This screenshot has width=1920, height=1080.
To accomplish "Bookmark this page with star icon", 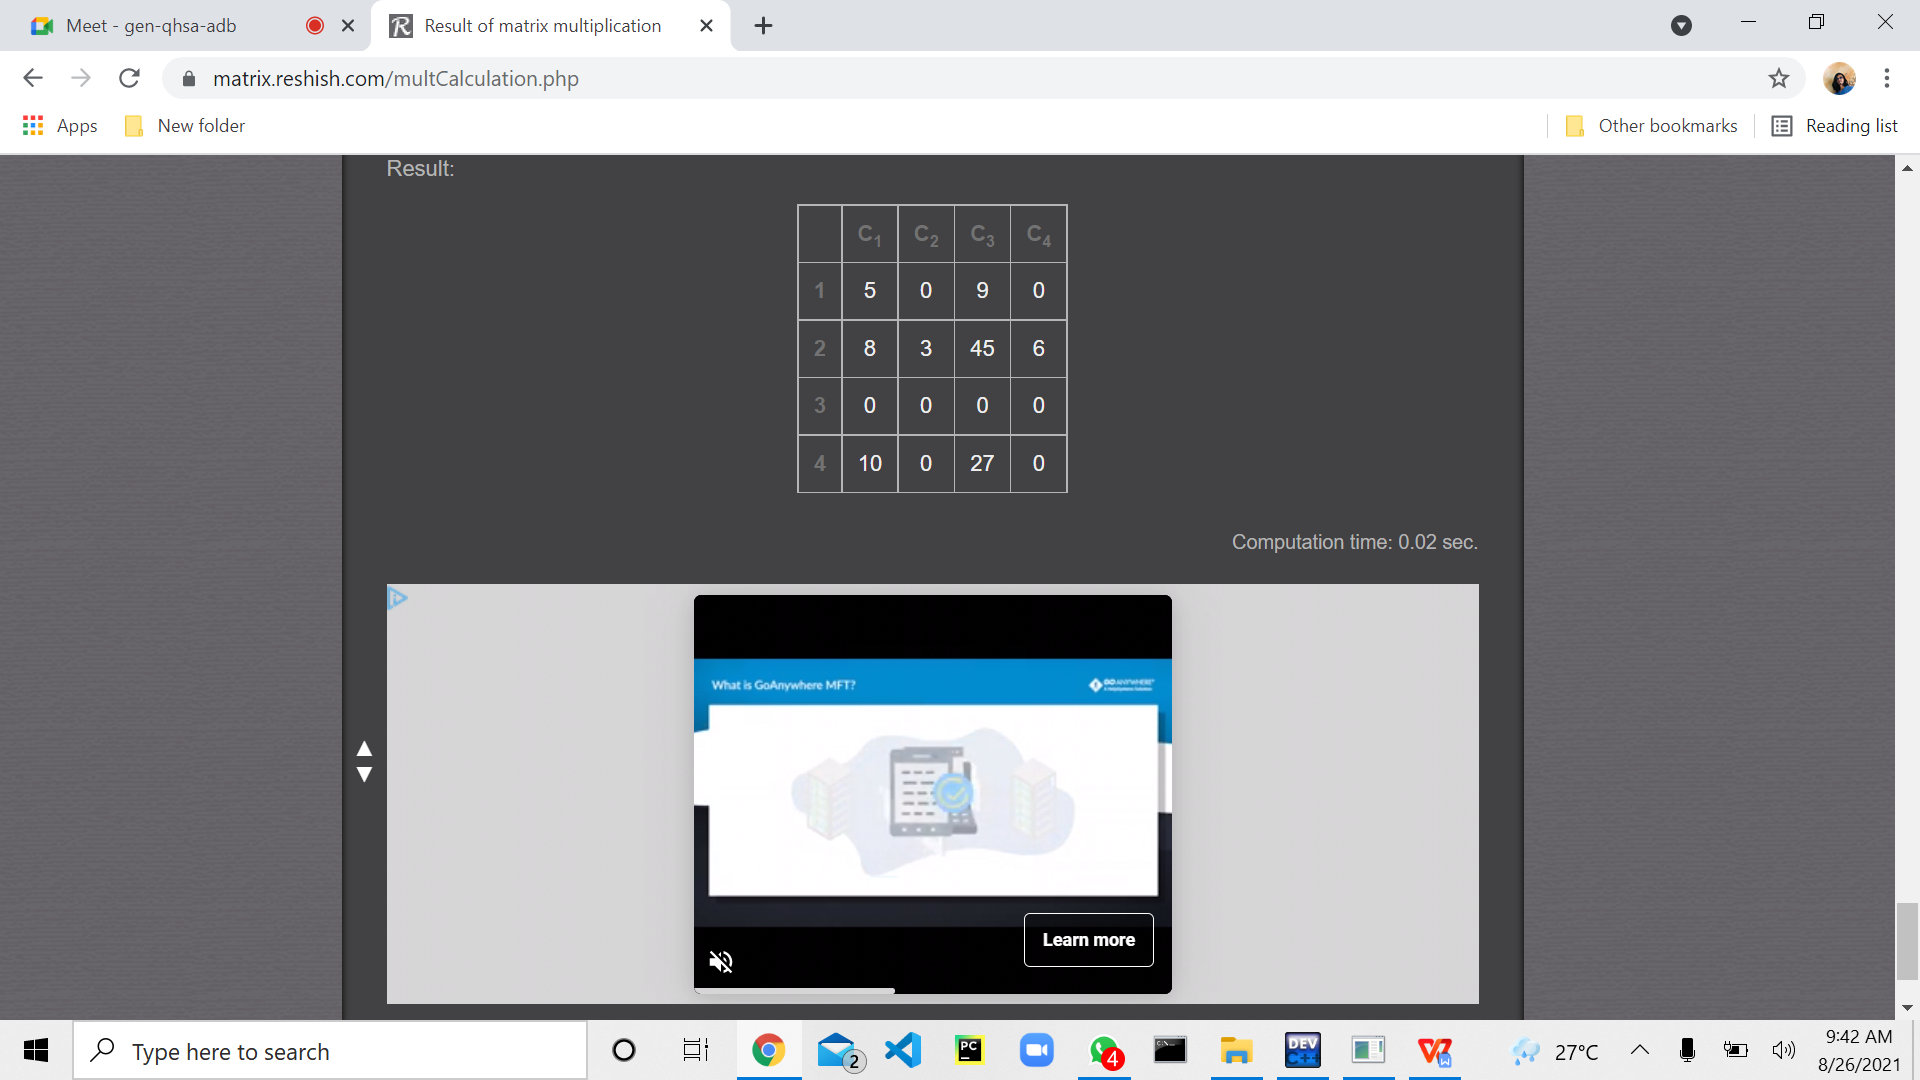I will [1778, 78].
